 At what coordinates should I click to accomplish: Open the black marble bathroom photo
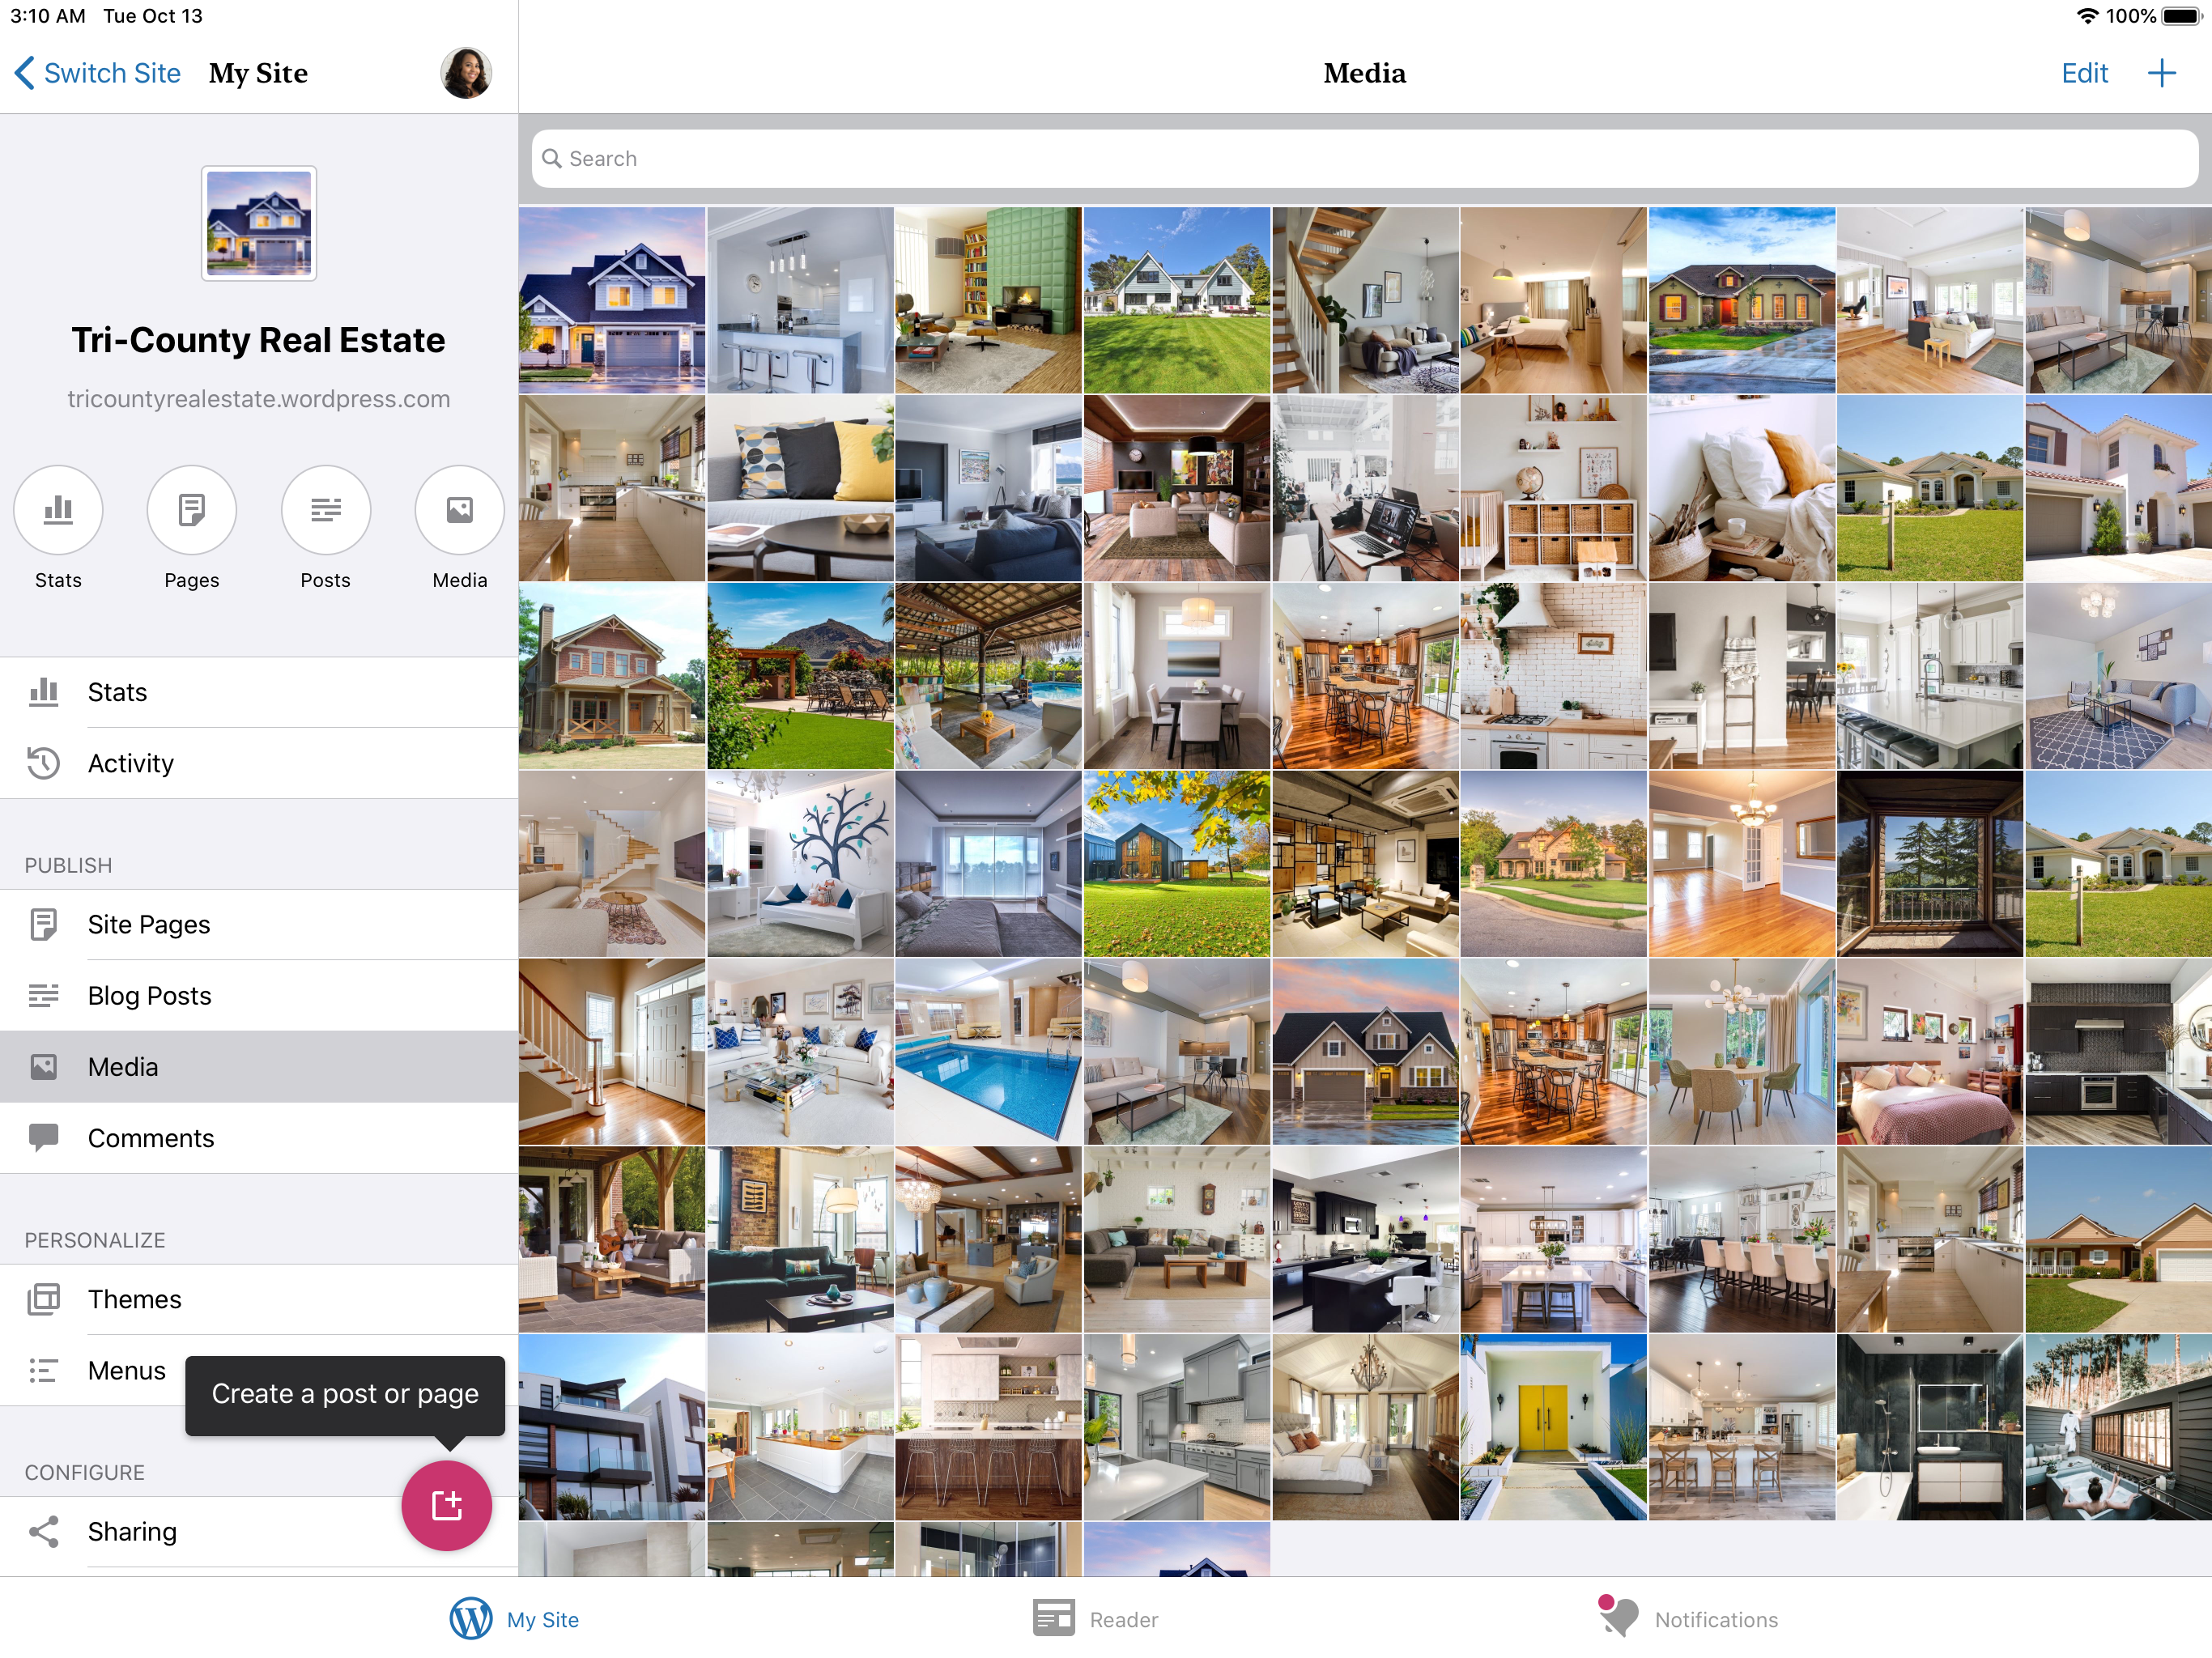click(x=1930, y=1427)
